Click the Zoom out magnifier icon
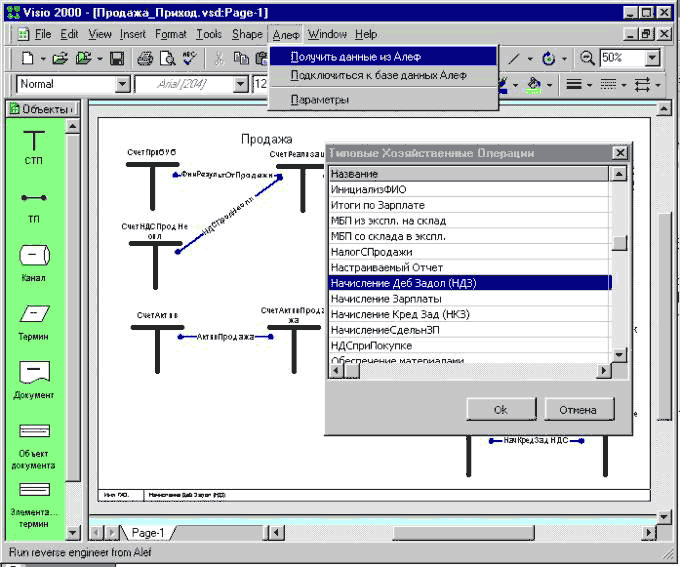680x567 pixels. [587, 58]
